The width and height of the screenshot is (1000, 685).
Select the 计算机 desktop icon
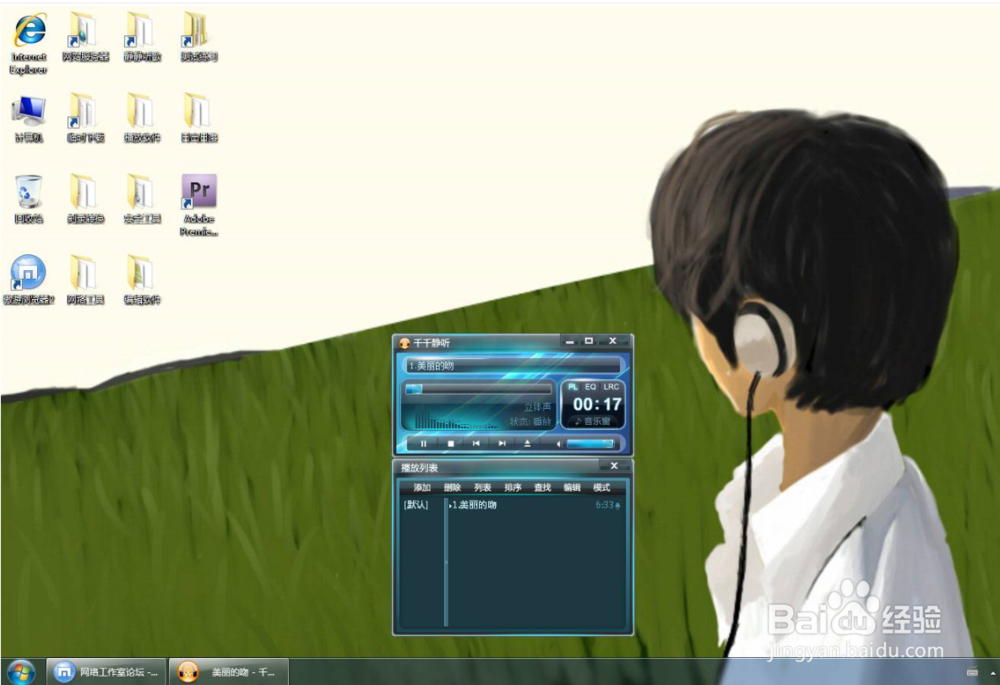(29, 119)
